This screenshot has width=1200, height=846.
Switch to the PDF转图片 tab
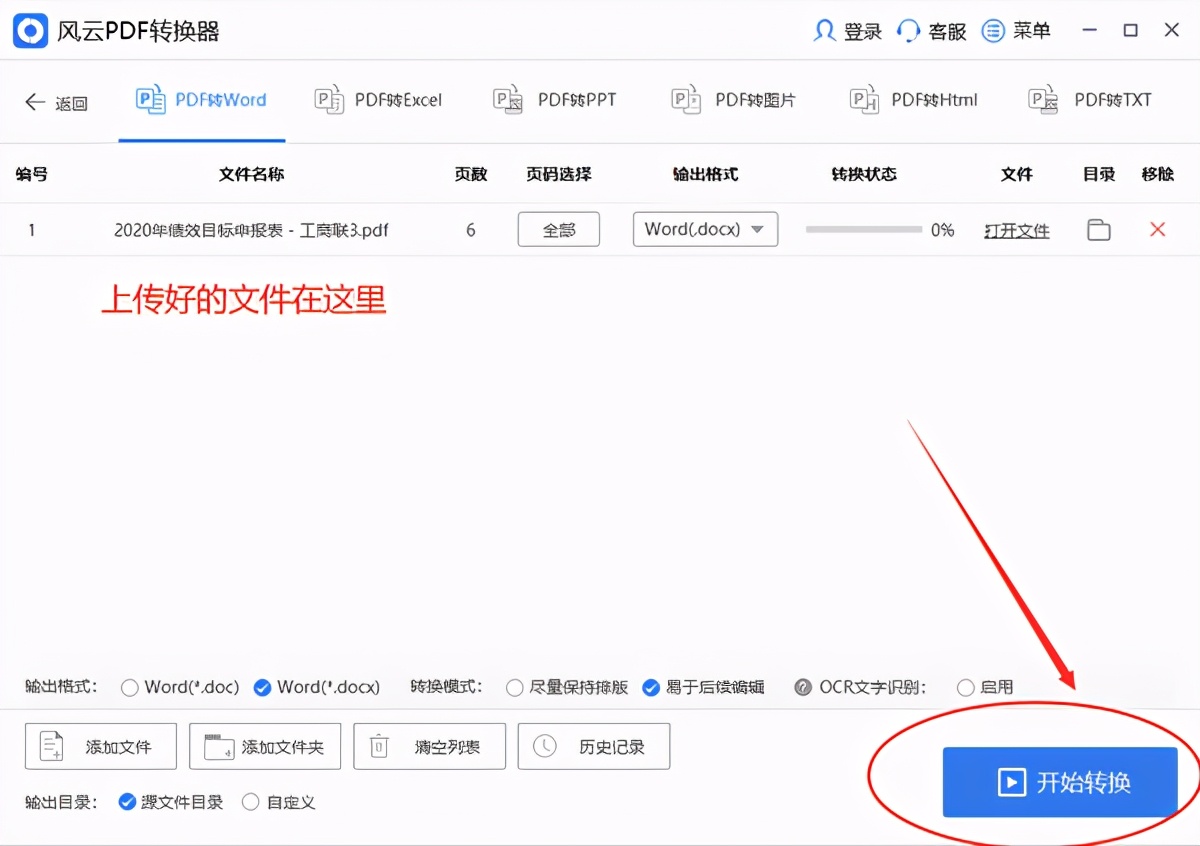(733, 99)
